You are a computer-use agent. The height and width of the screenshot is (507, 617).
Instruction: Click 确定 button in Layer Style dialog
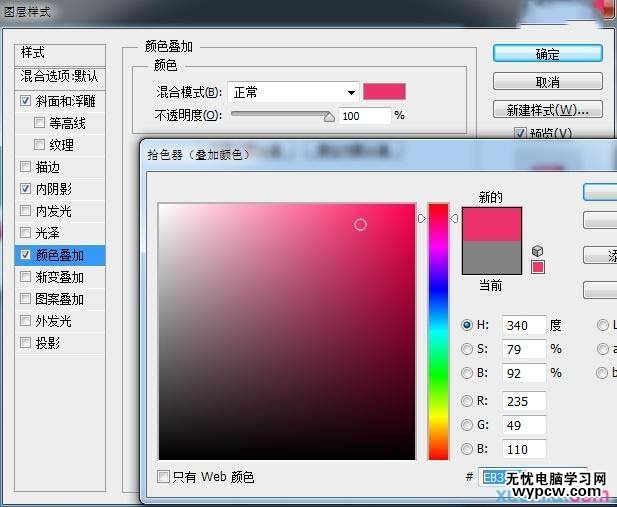(x=548, y=54)
